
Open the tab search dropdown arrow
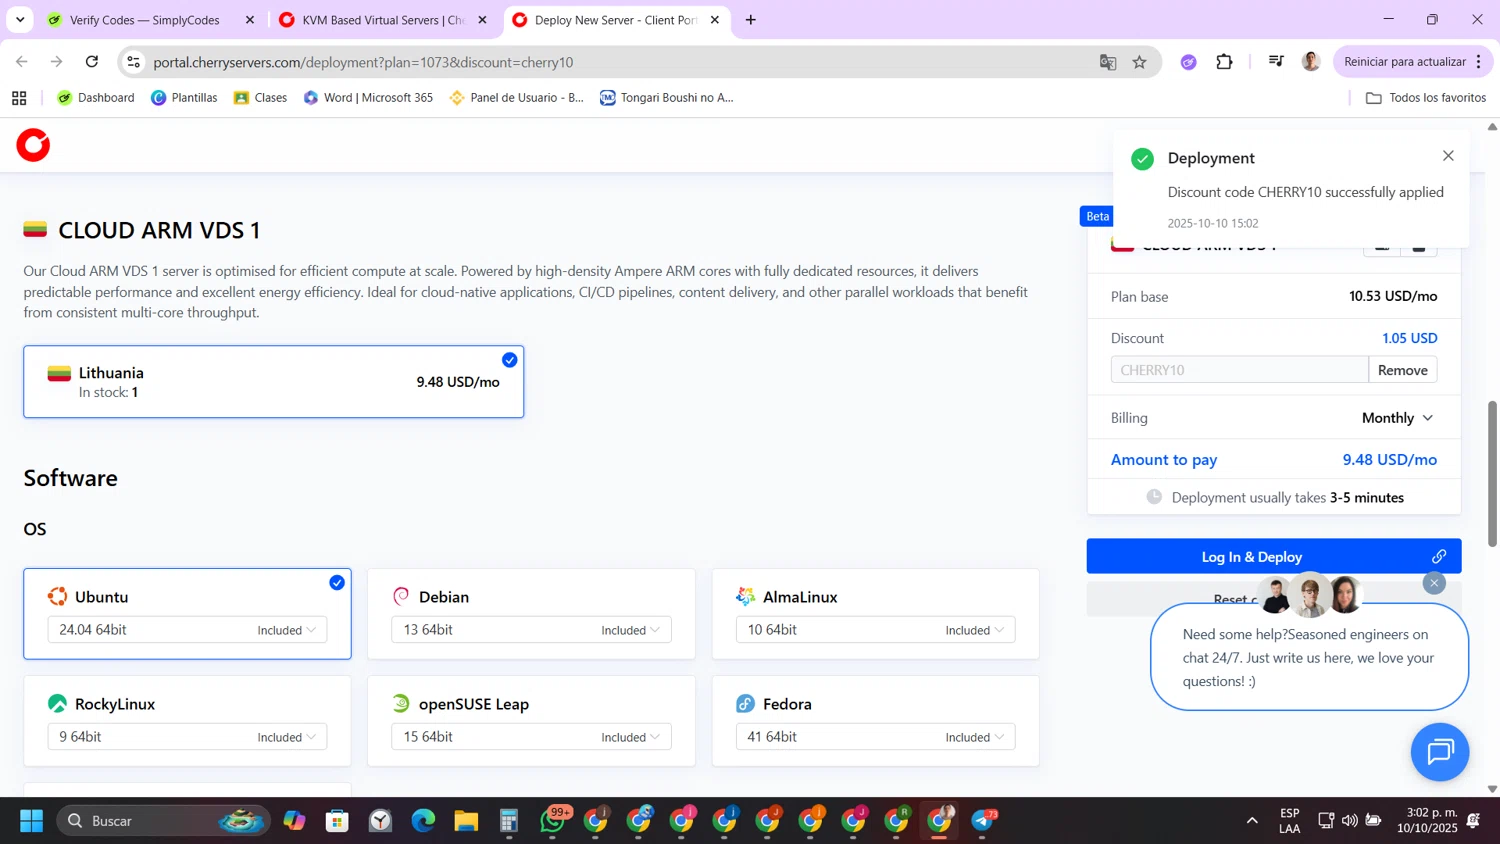click(20, 20)
